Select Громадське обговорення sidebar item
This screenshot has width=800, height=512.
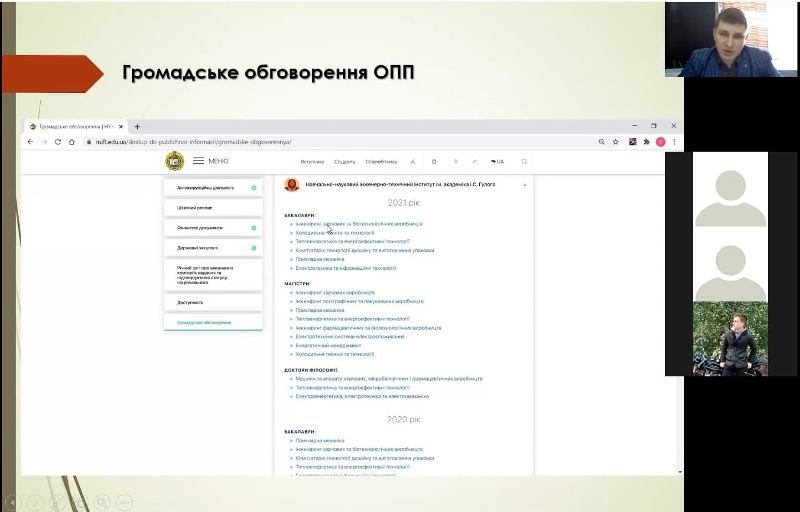tap(213, 322)
